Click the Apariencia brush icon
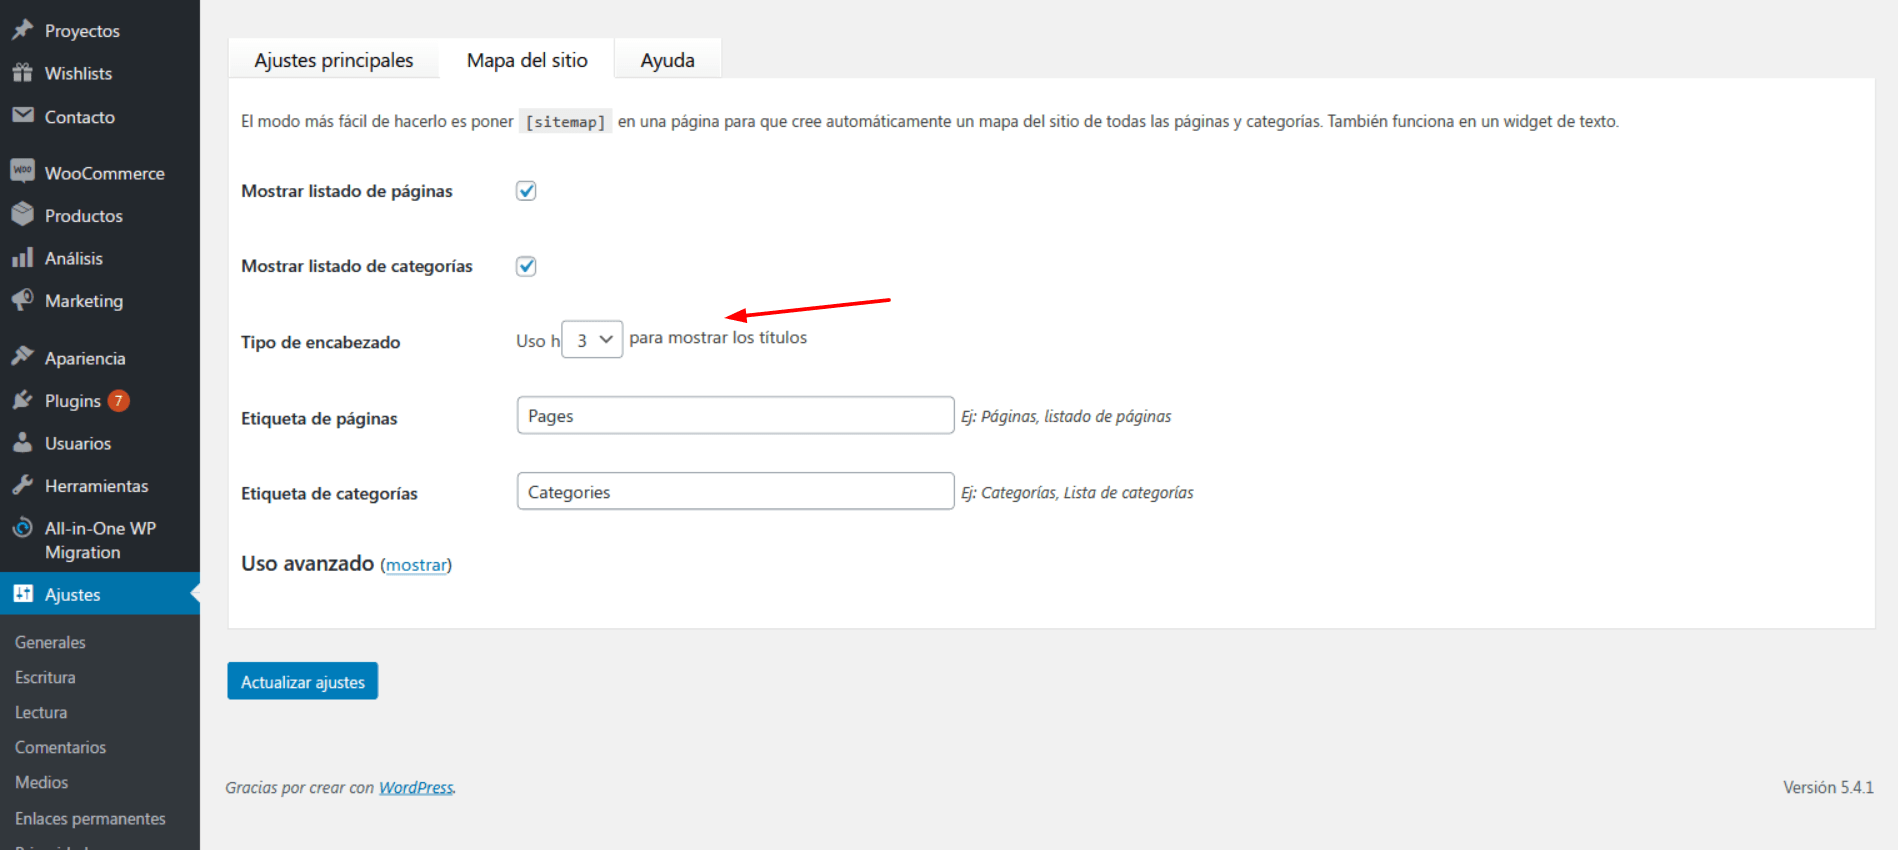Viewport: 1898px width, 850px height. pos(22,357)
